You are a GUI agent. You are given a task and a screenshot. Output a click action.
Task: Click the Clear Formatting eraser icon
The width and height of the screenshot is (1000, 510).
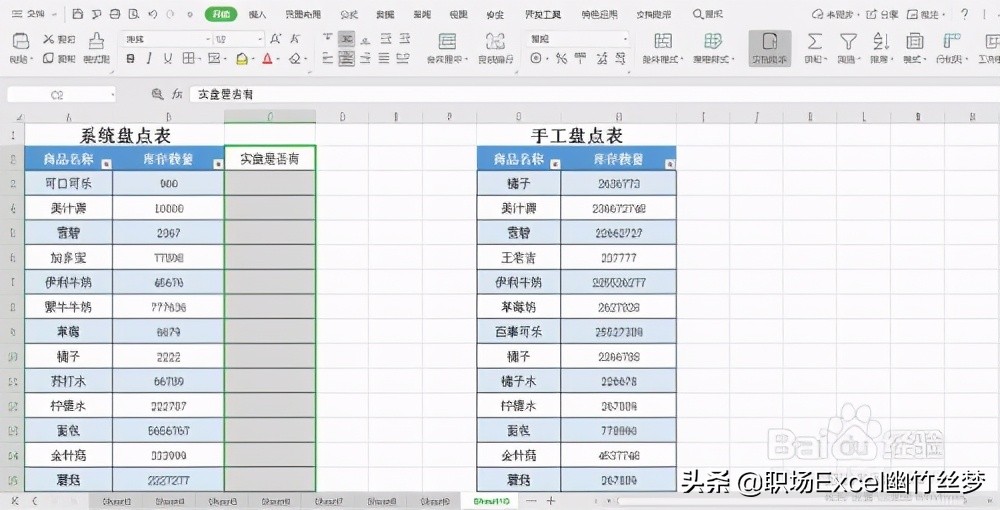tap(294, 59)
